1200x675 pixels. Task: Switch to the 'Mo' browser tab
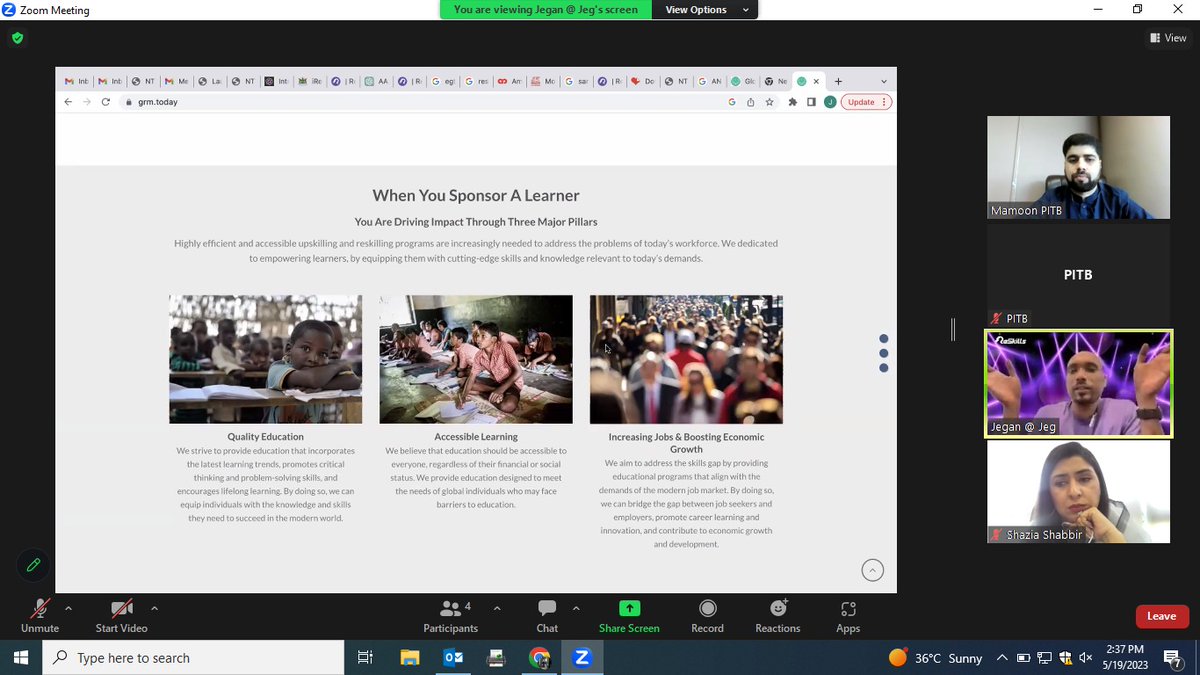[543, 81]
